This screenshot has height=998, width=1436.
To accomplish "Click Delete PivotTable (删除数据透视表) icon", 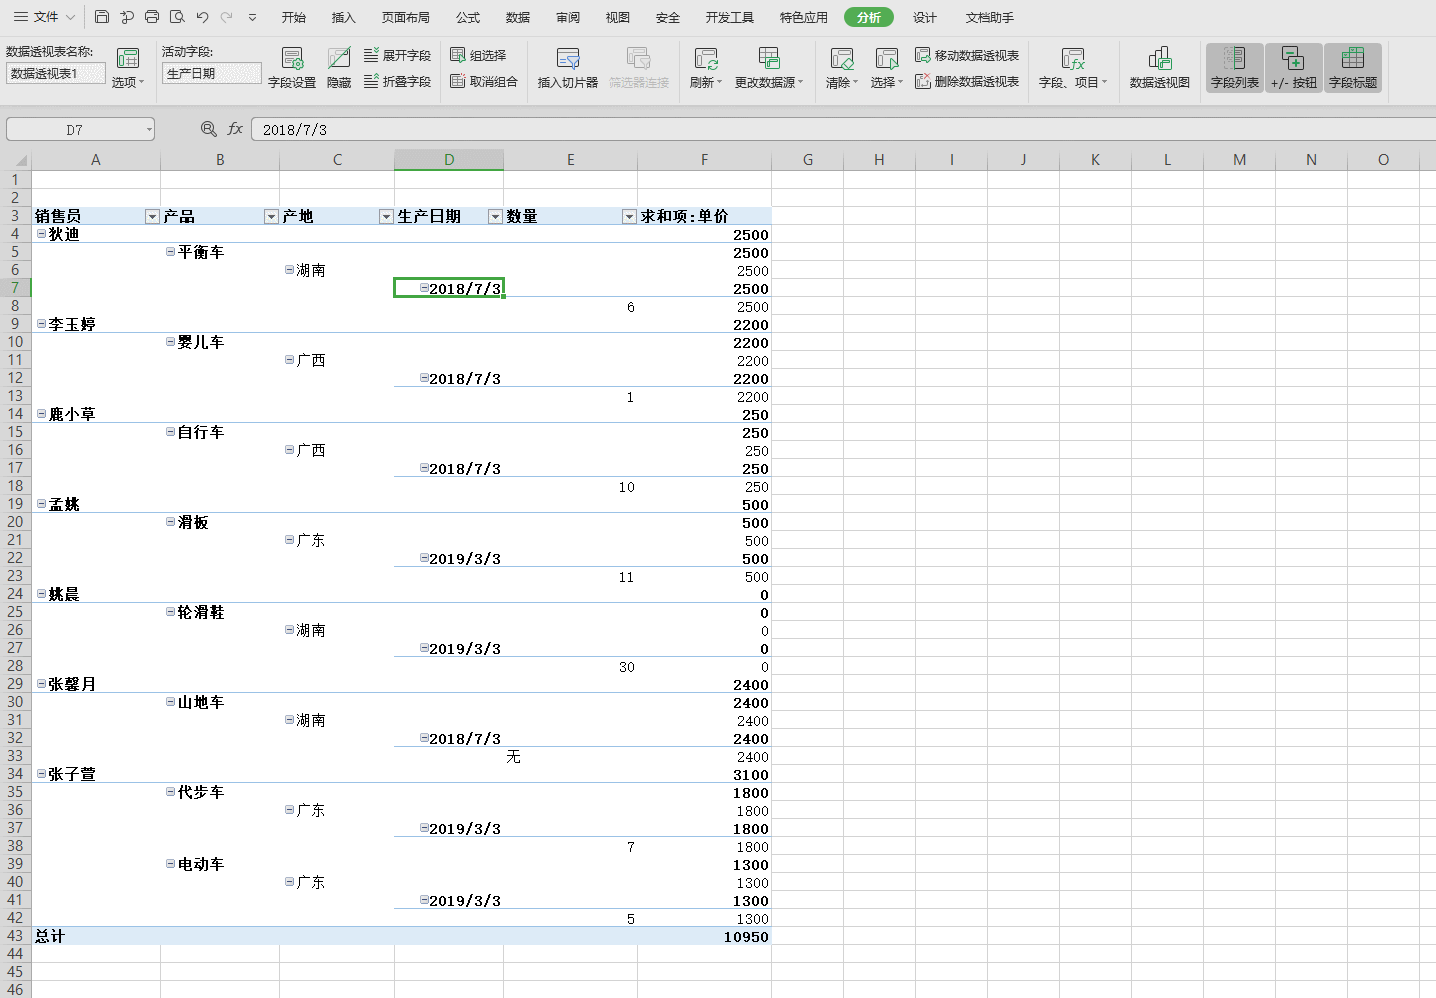I will click(x=923, y=81).
